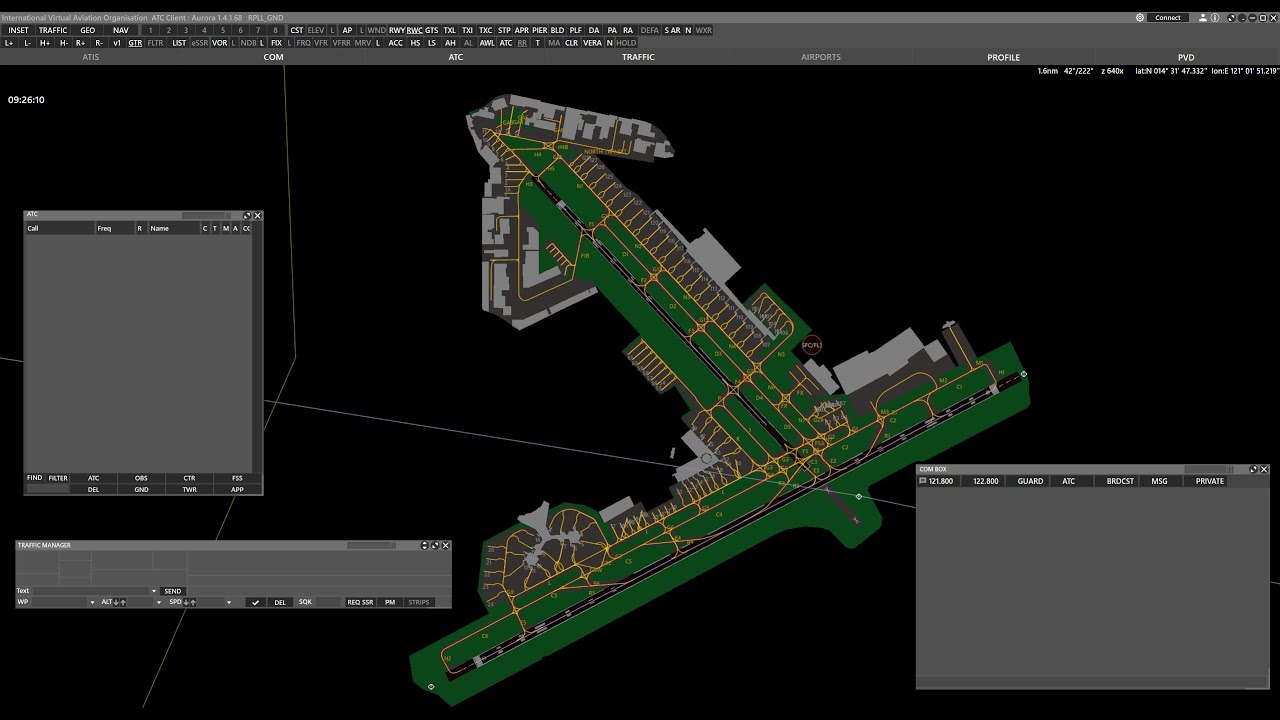Image resolution: width=1280 pixels, height=720 pixels.
Task: Click the FILTER button in ATC panel
Action: click(58, 478)
